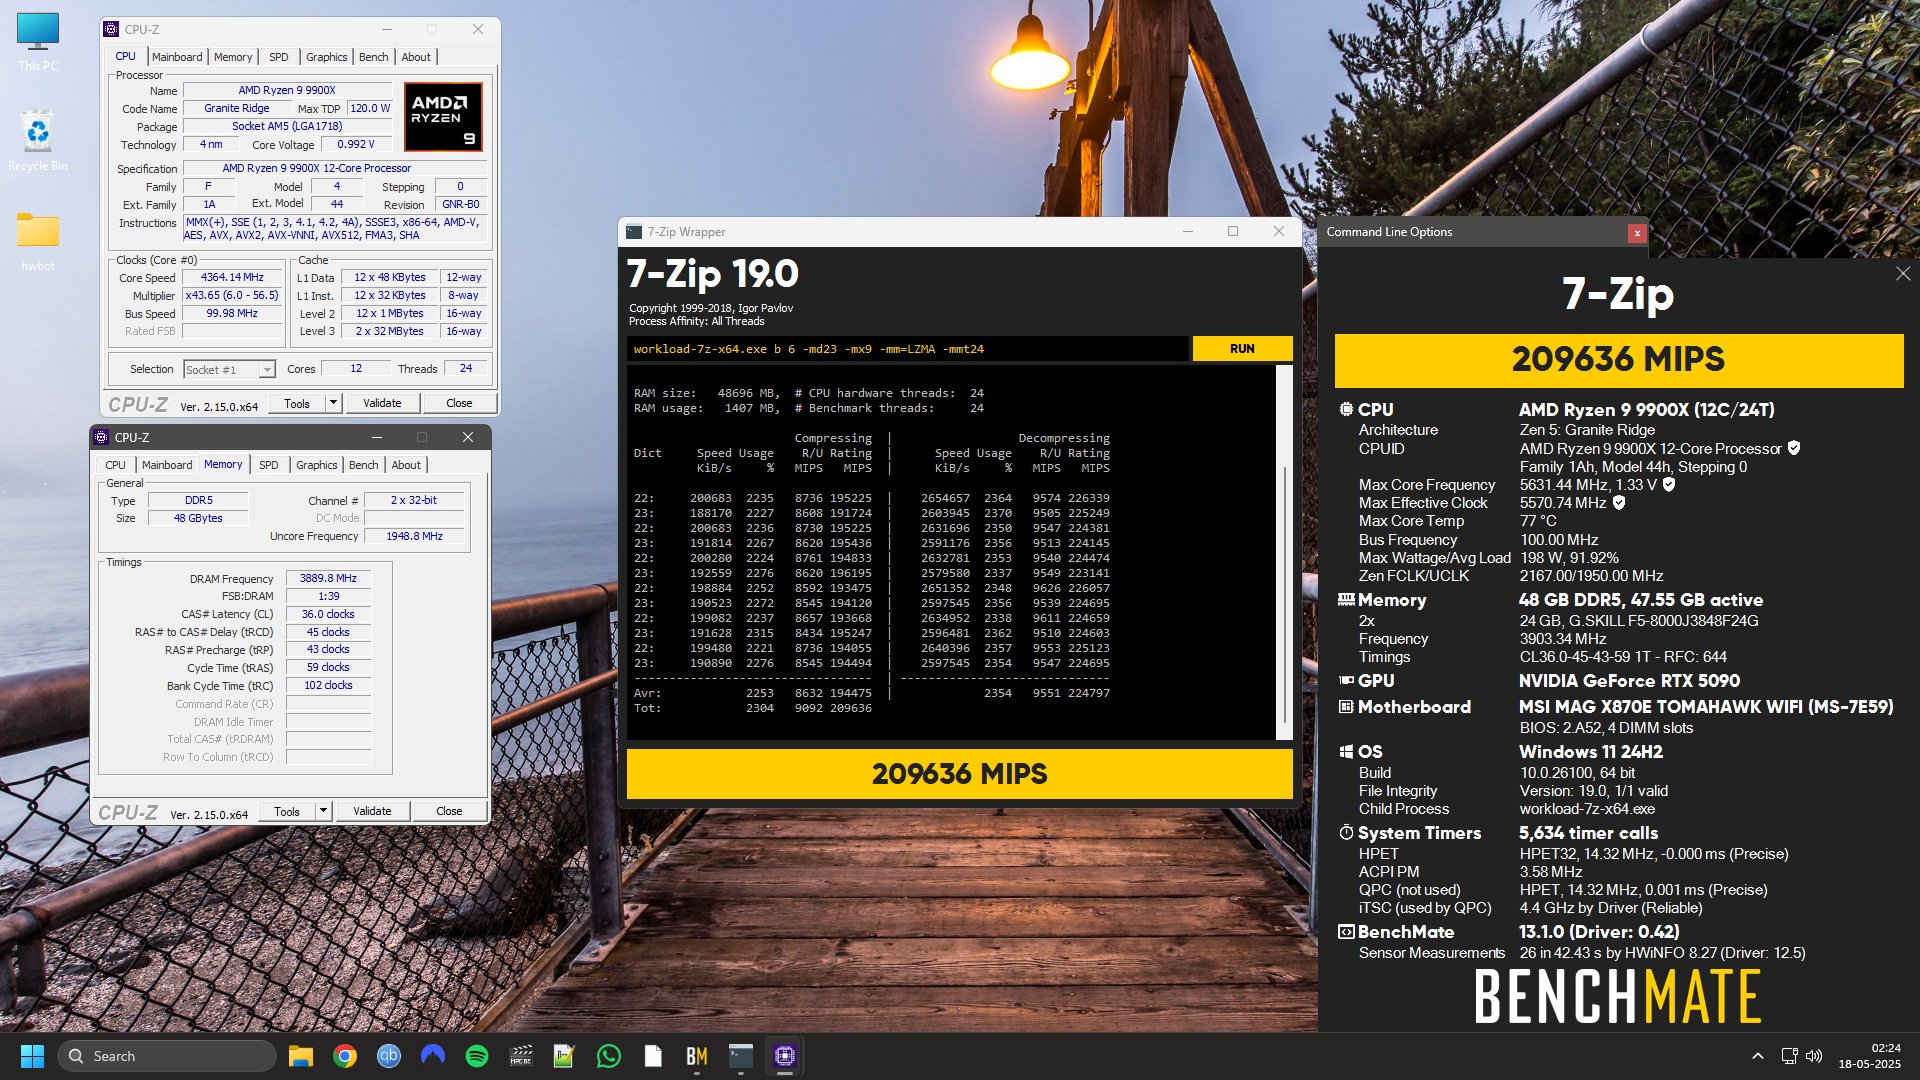Click the System Timers stopwatch icon
This screenshot has width=1920, height=1080.
(x=1346, y=833)
